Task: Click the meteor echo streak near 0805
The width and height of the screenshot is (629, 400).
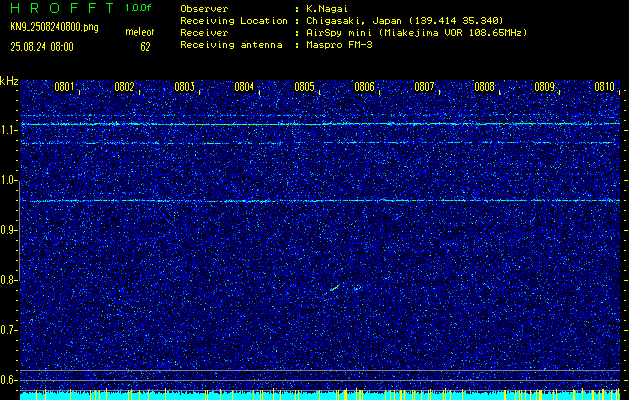Action: click(335, 287)
